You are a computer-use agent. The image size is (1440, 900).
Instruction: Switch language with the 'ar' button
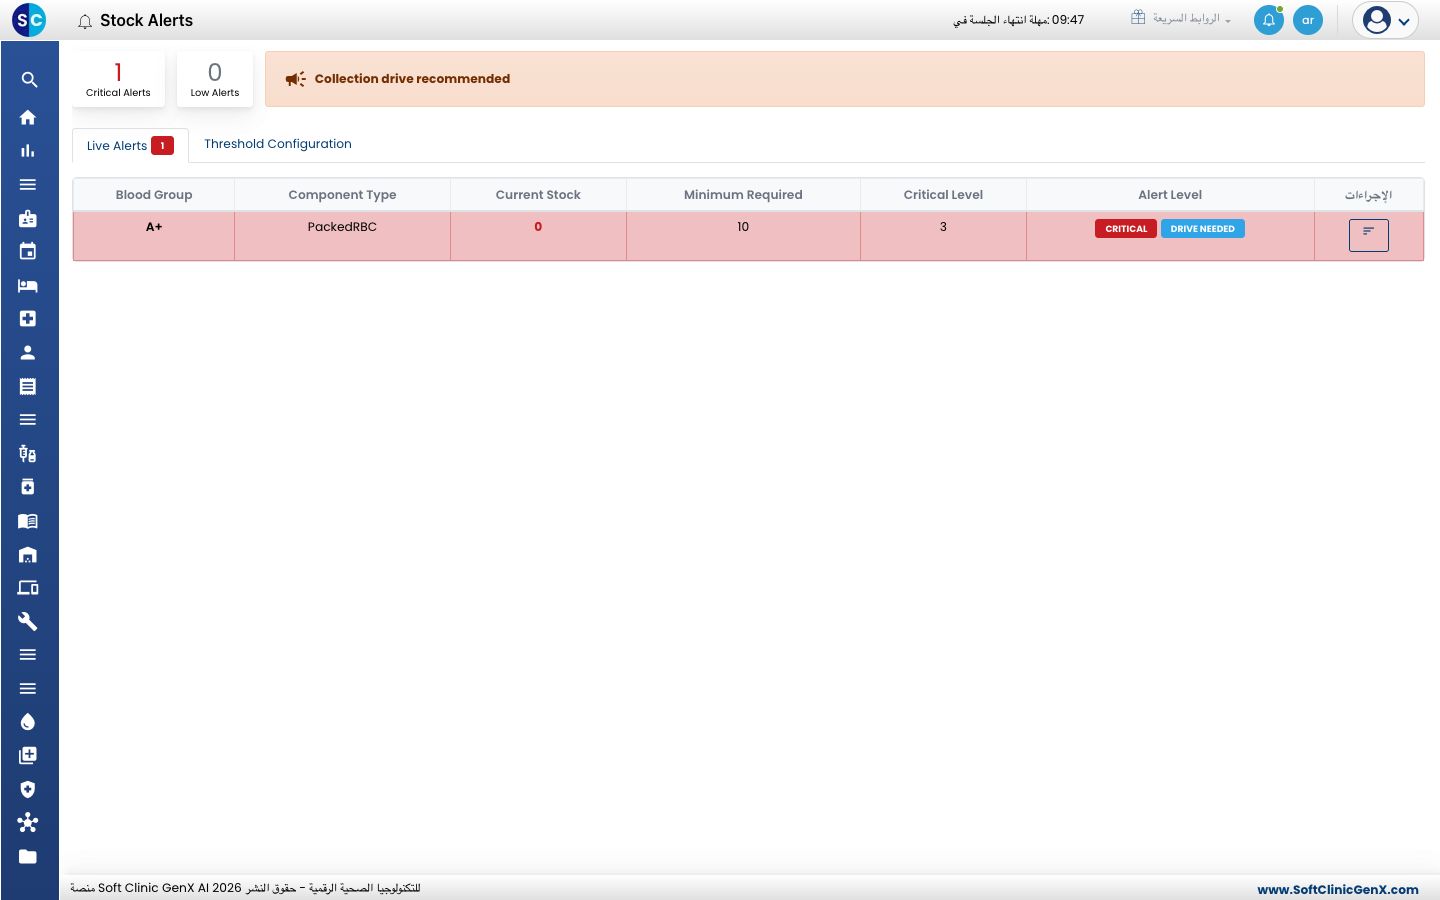[x=1308, y=20]
